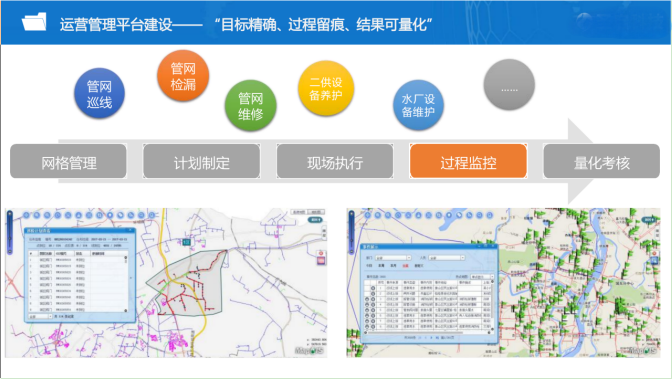Image resolution: width=672 pixels, height=379 pixels.
Task: Open the 计划制定 stage tab
Action: [201, 161]
